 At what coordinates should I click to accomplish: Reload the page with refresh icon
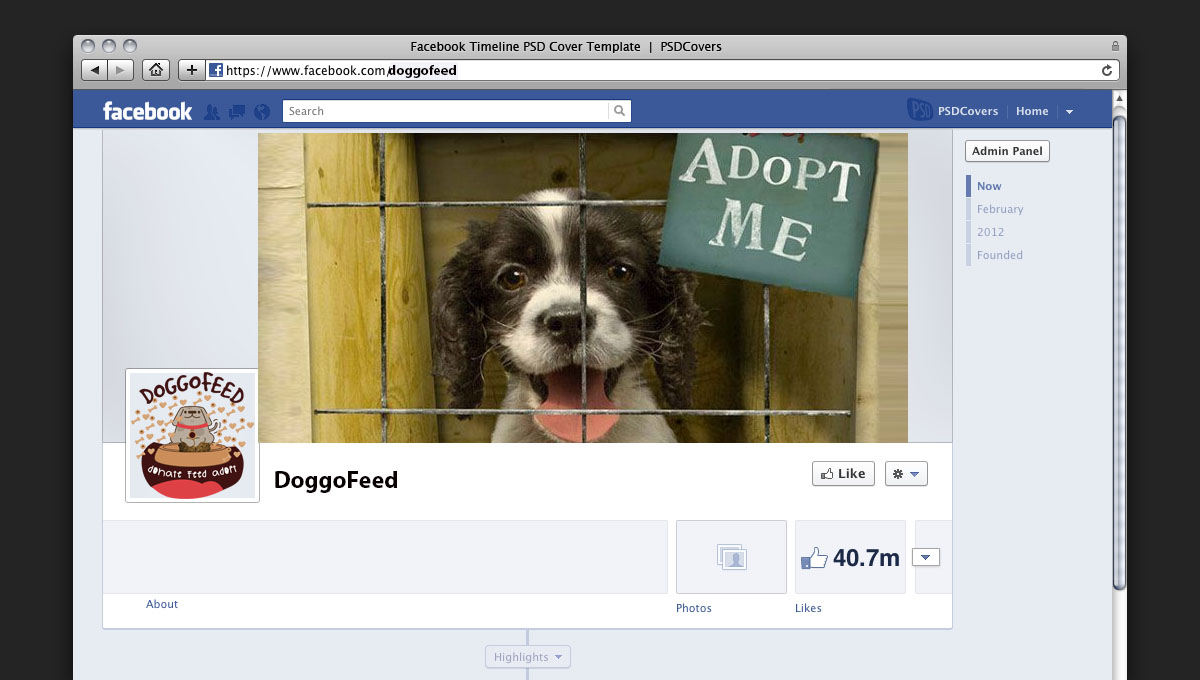point(1106,70)
